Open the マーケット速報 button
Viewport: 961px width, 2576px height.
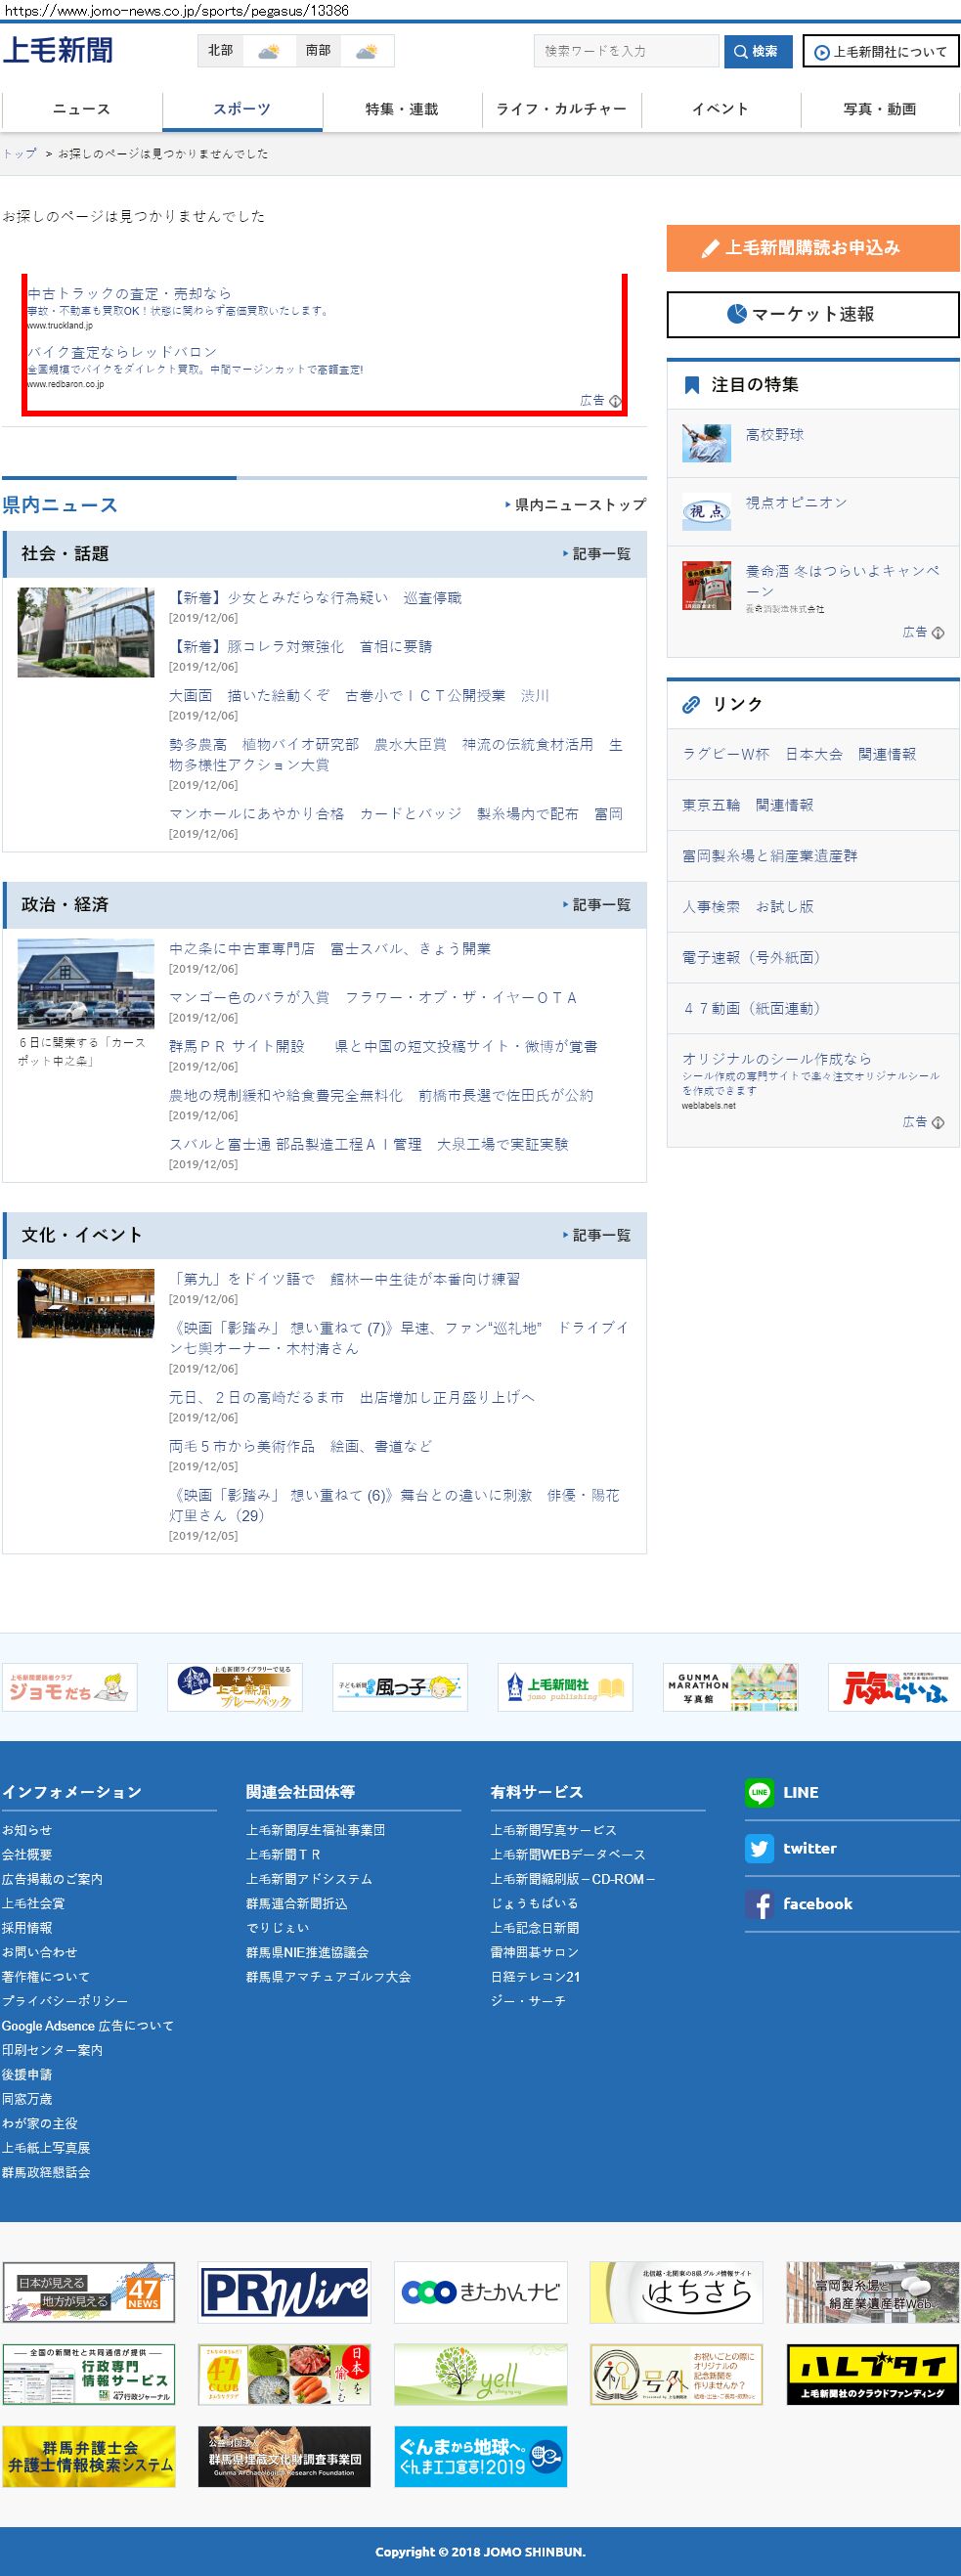click(812, 314)
